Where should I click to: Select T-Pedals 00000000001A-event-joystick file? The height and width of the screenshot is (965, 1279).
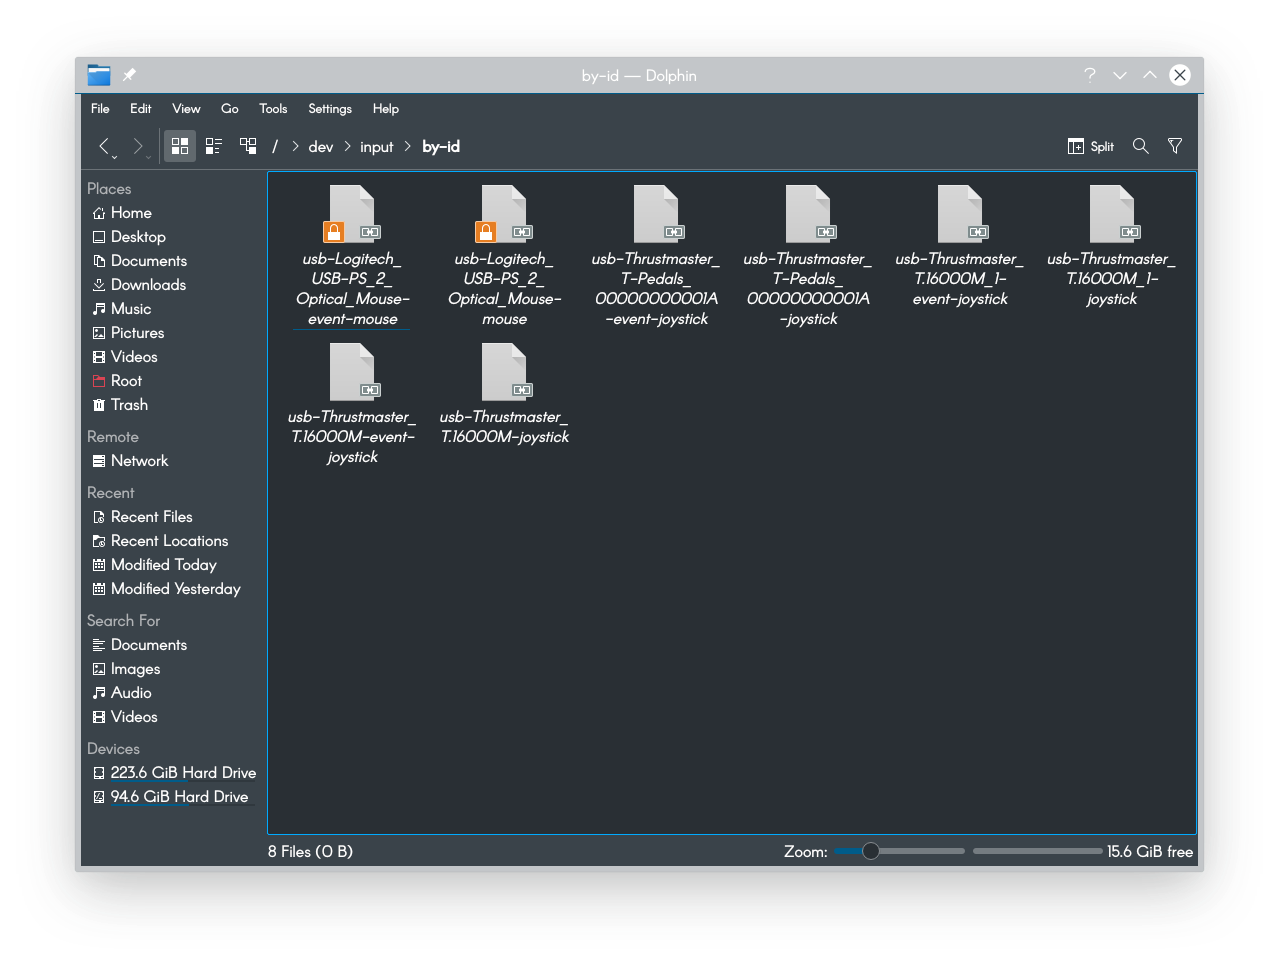[656, 257]
